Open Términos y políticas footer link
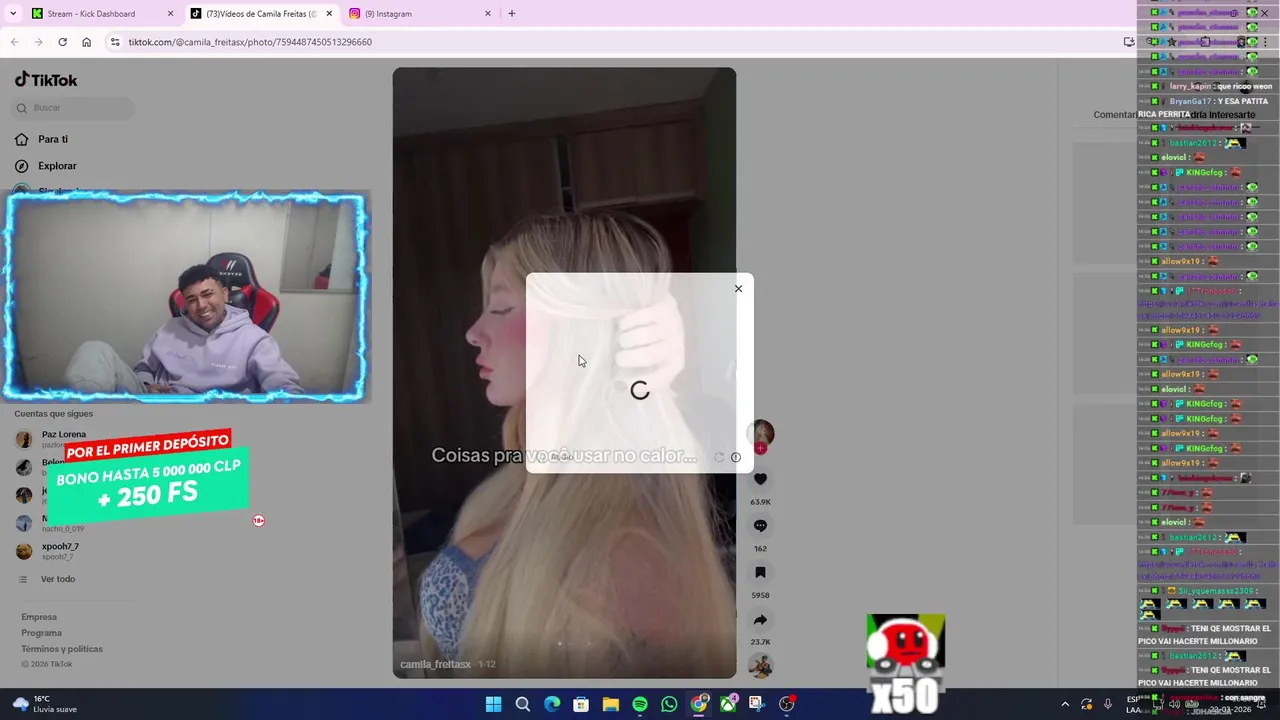The image size is (1280, 720). click(62, 649)
